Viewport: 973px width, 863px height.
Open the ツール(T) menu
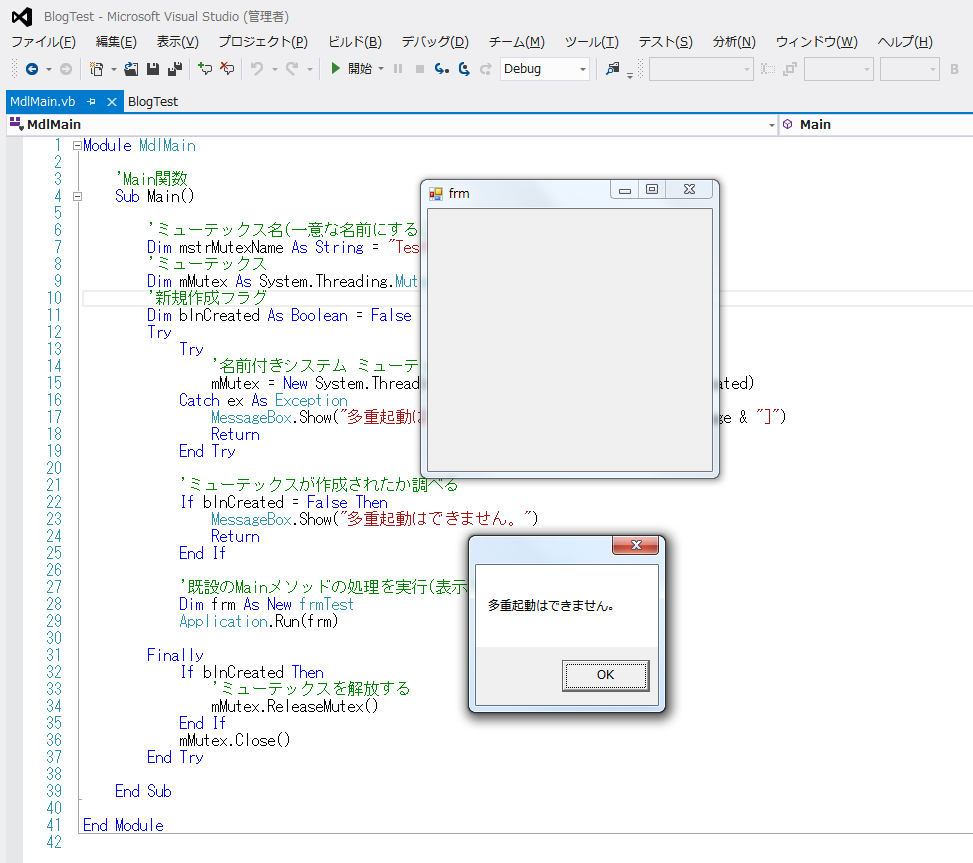pyautogui.click(x=591, y=42)
